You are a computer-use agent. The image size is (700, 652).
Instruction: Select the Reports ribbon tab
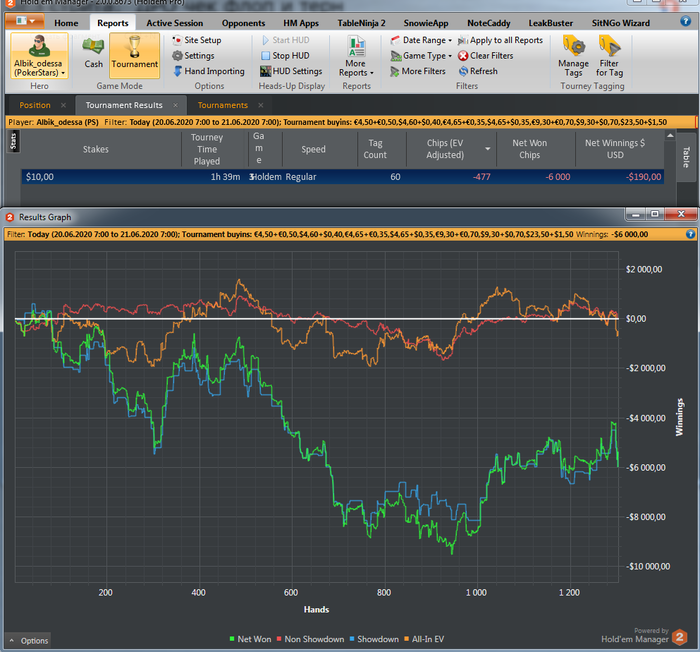click(112, 23)
